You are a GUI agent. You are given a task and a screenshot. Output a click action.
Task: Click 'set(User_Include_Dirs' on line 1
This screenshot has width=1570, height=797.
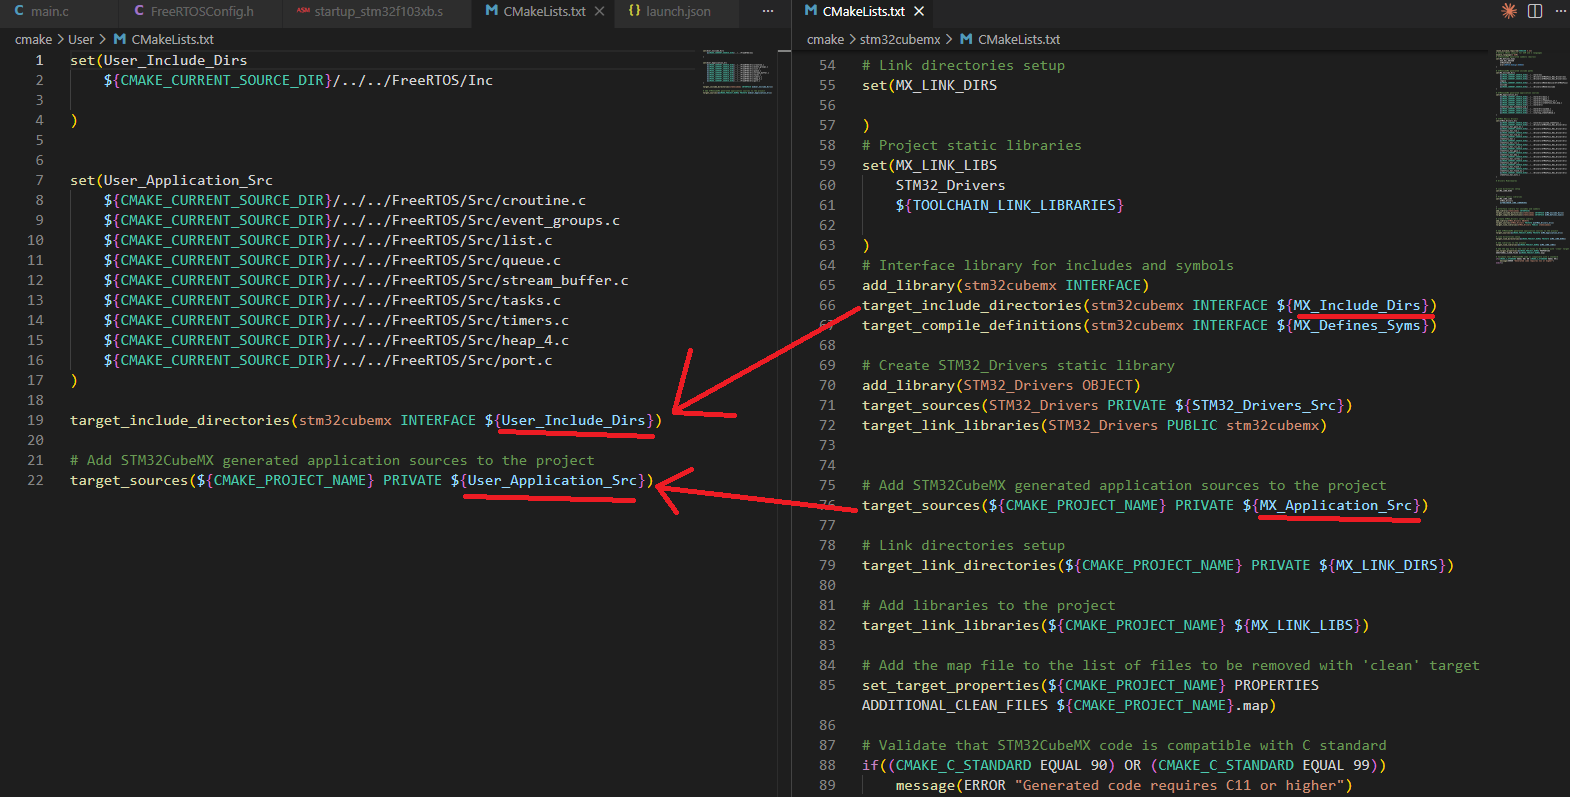(x=158, y=60)
